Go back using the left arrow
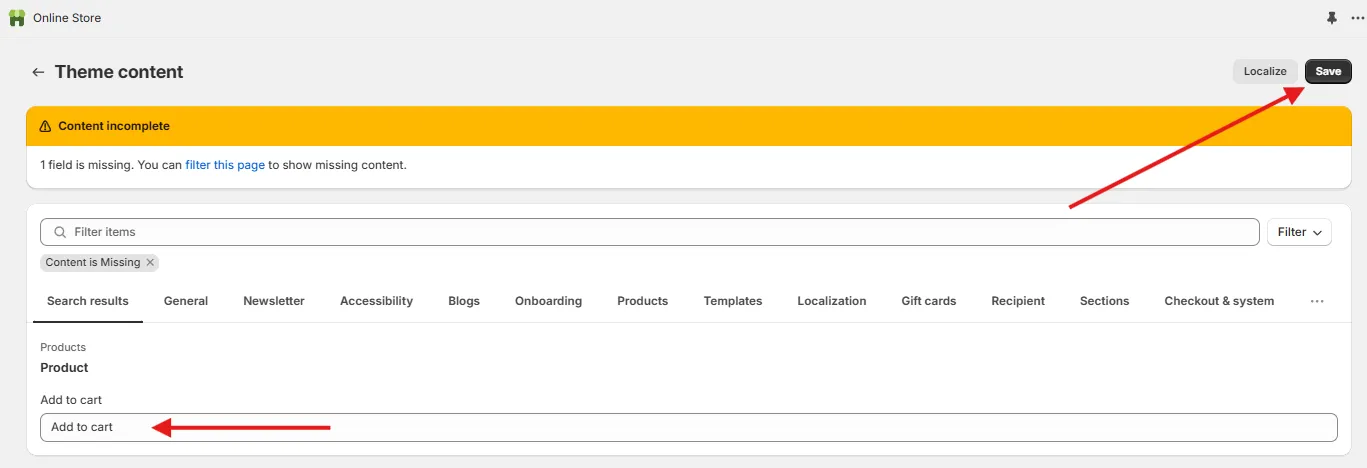Screen dimensions: 1367x468 (x=38, y=72)
